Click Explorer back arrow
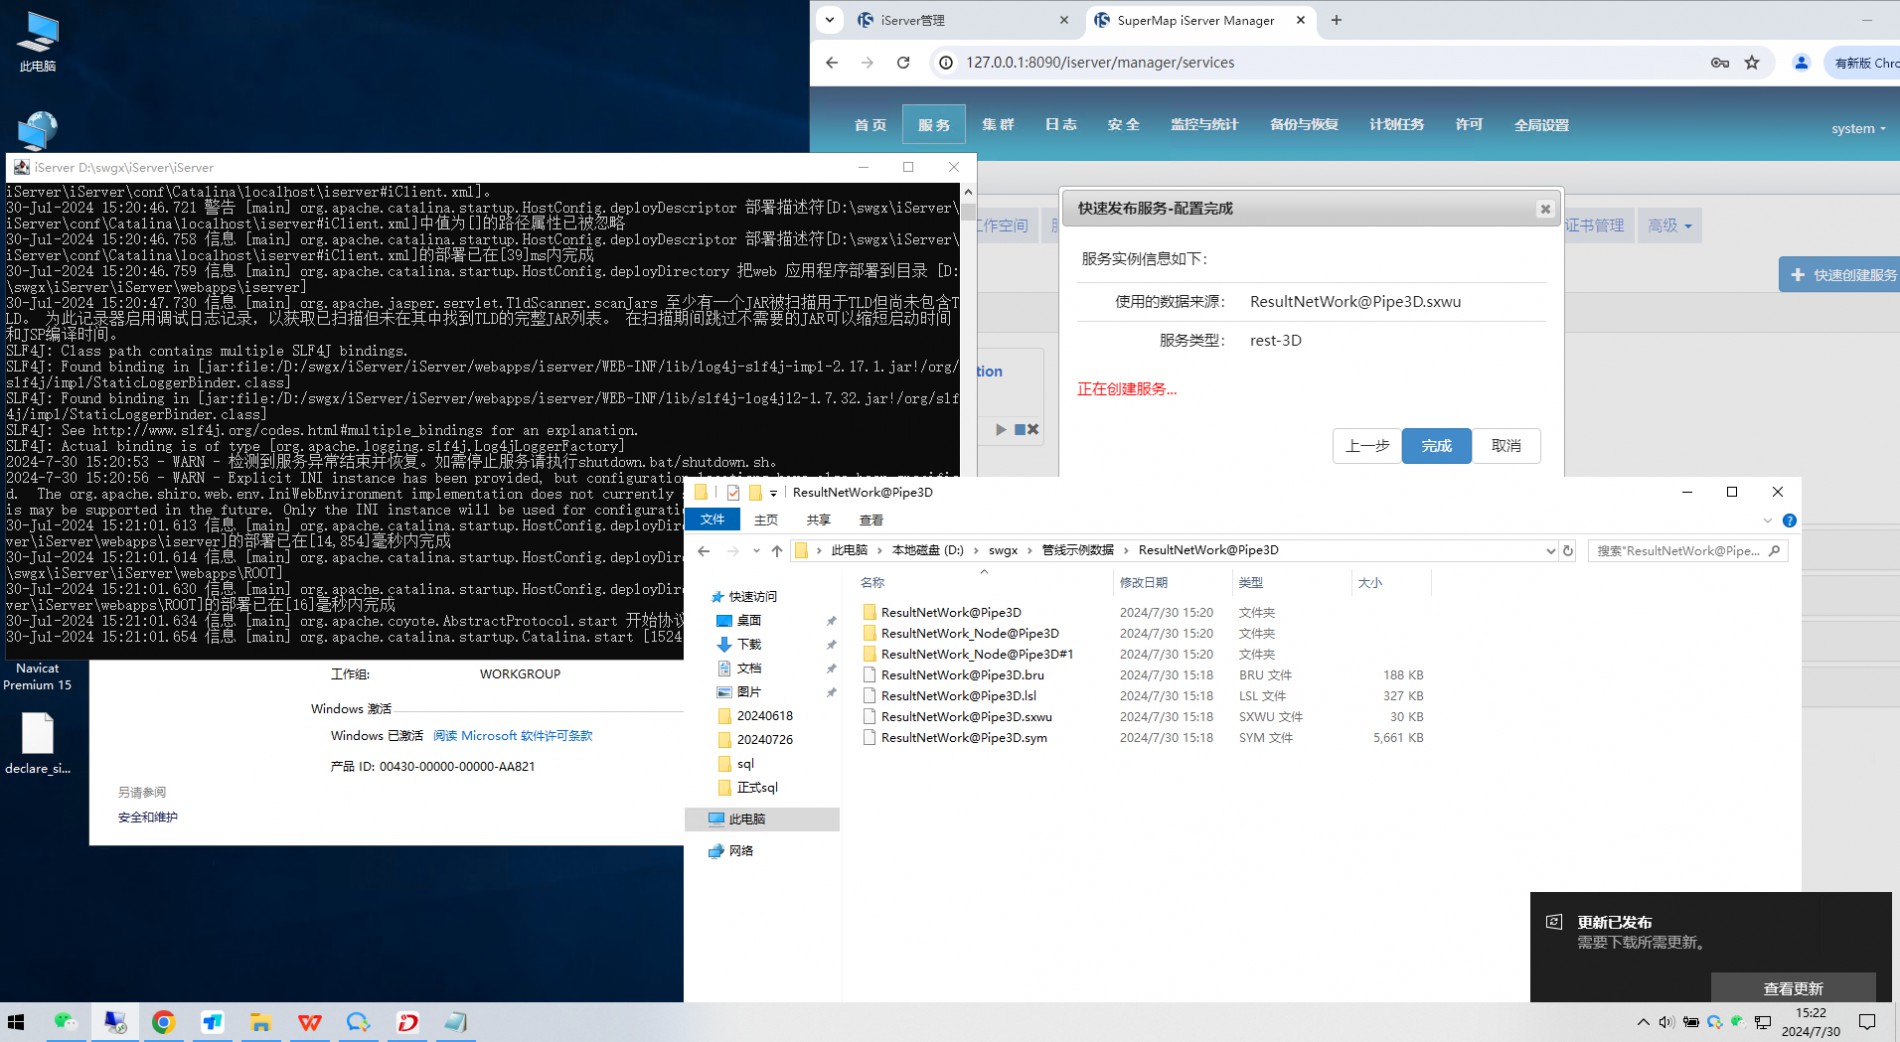This screenshot has height=1042, width=1900. pos(704,551)
